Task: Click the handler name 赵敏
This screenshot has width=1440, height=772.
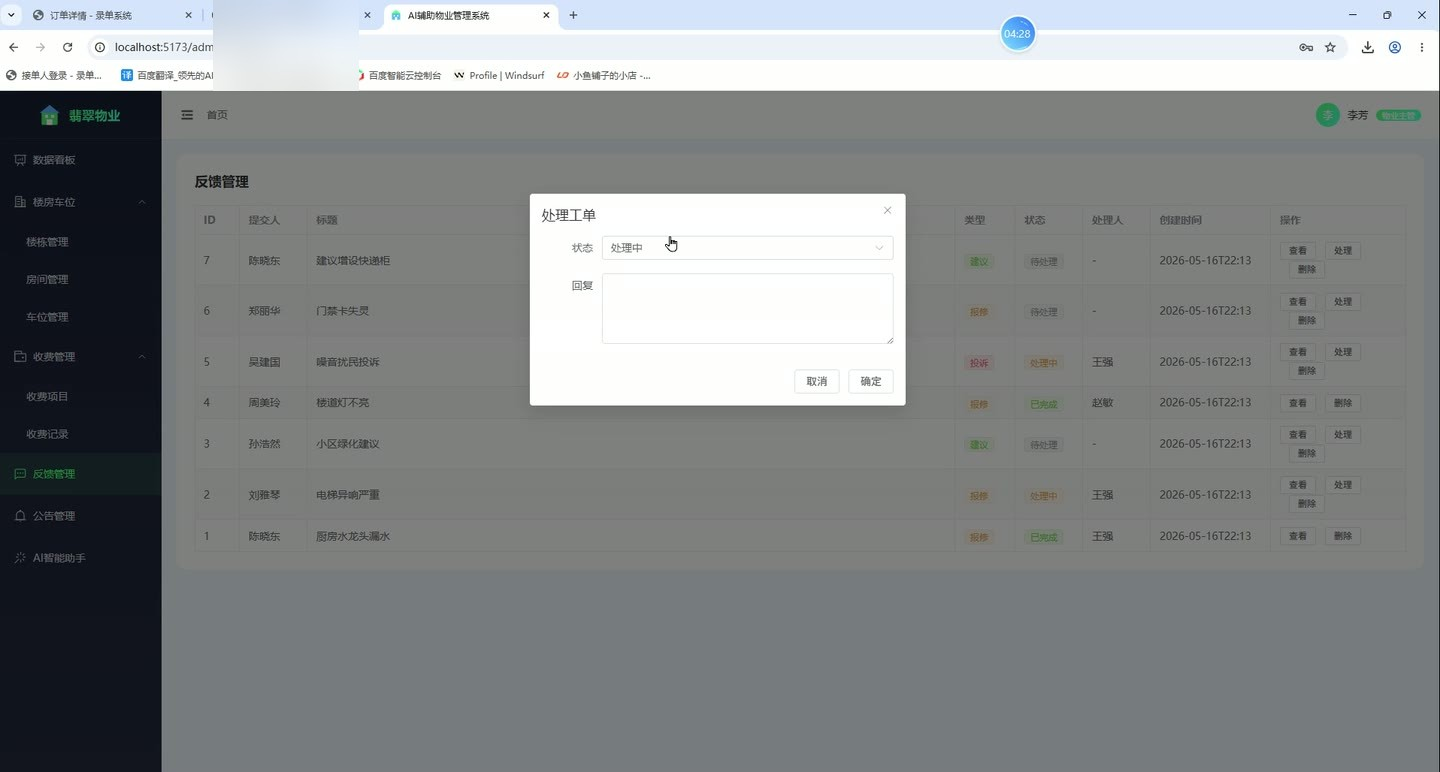Action: [x=1103, y=403]
